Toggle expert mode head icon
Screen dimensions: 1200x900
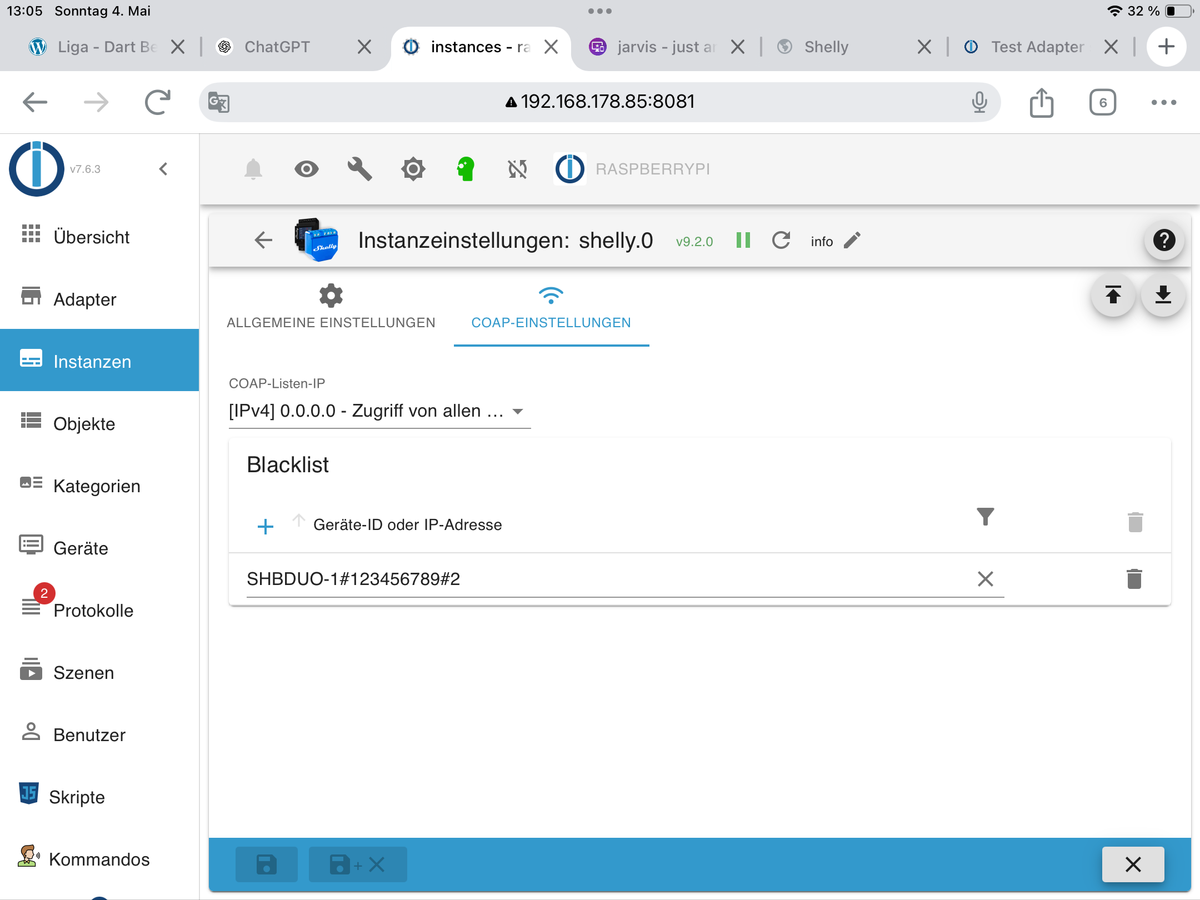(464, 169)
